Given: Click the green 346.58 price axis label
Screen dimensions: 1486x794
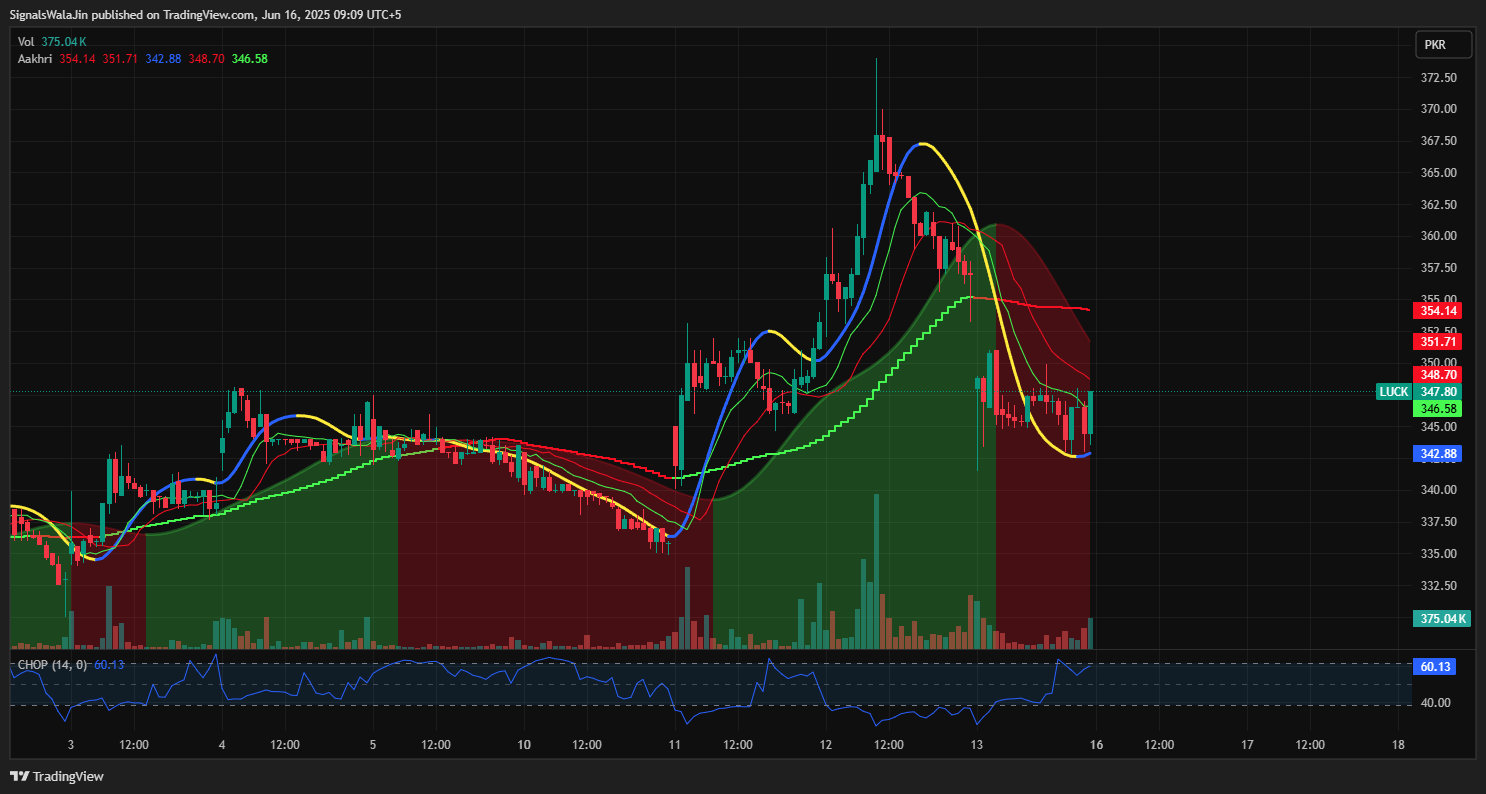Looking at the screenshot, I should point(1438,408).
